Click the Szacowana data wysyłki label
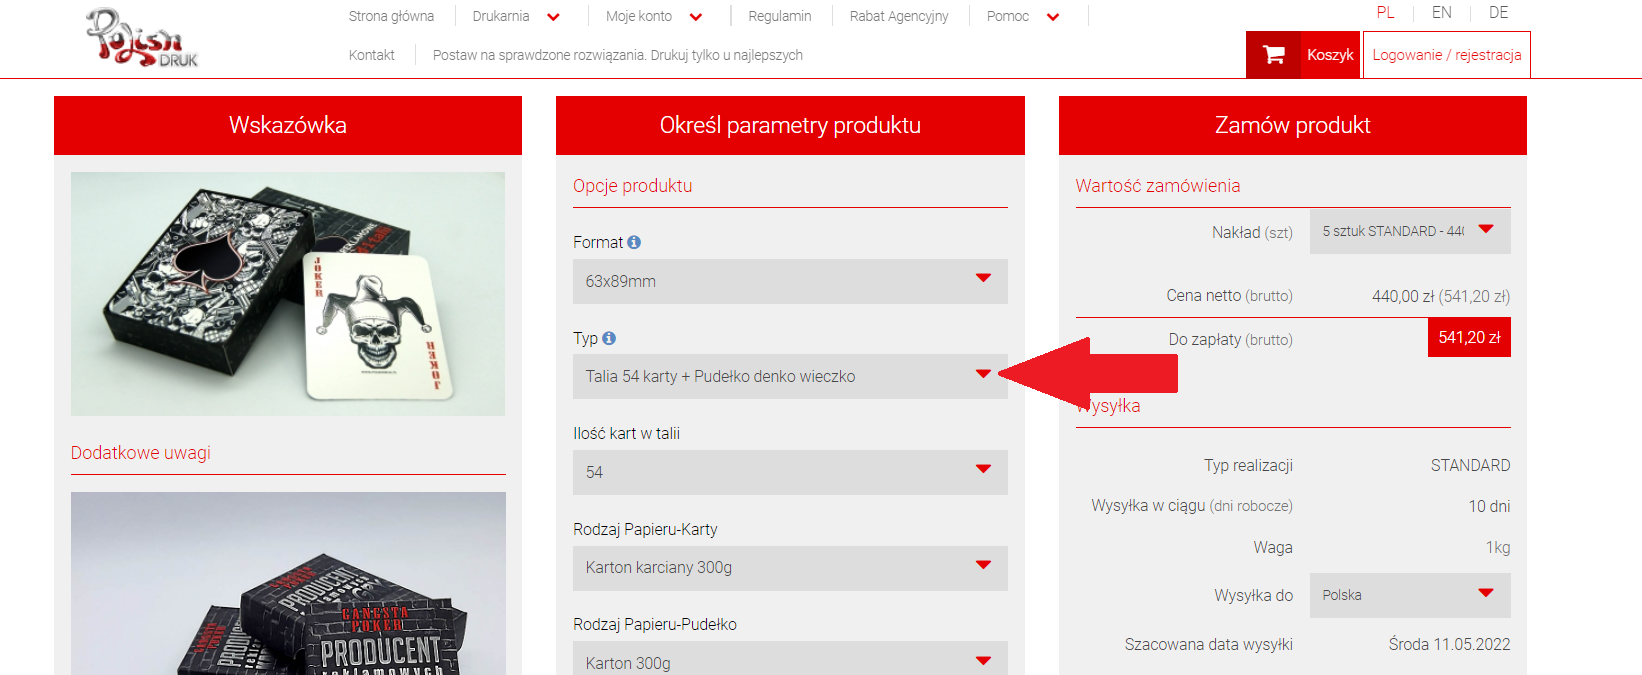Image resolution: width=1642 pixels, height=675 pixels. 1209,644
